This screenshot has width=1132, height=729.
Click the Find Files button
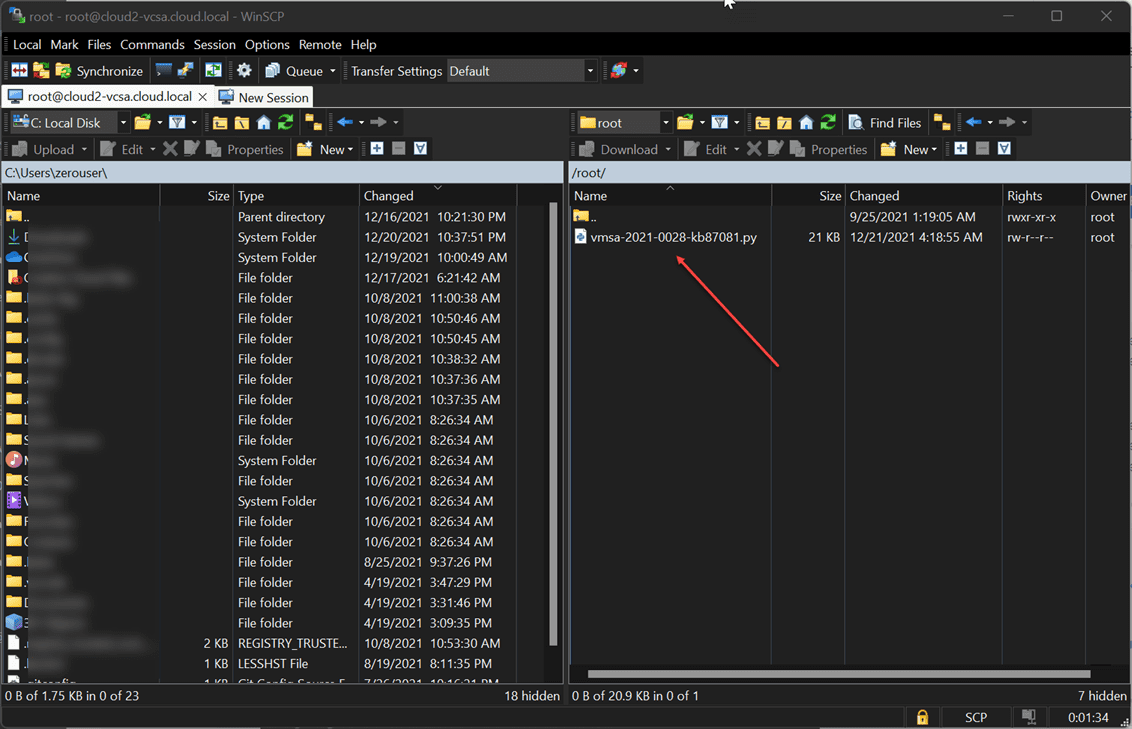885,123
